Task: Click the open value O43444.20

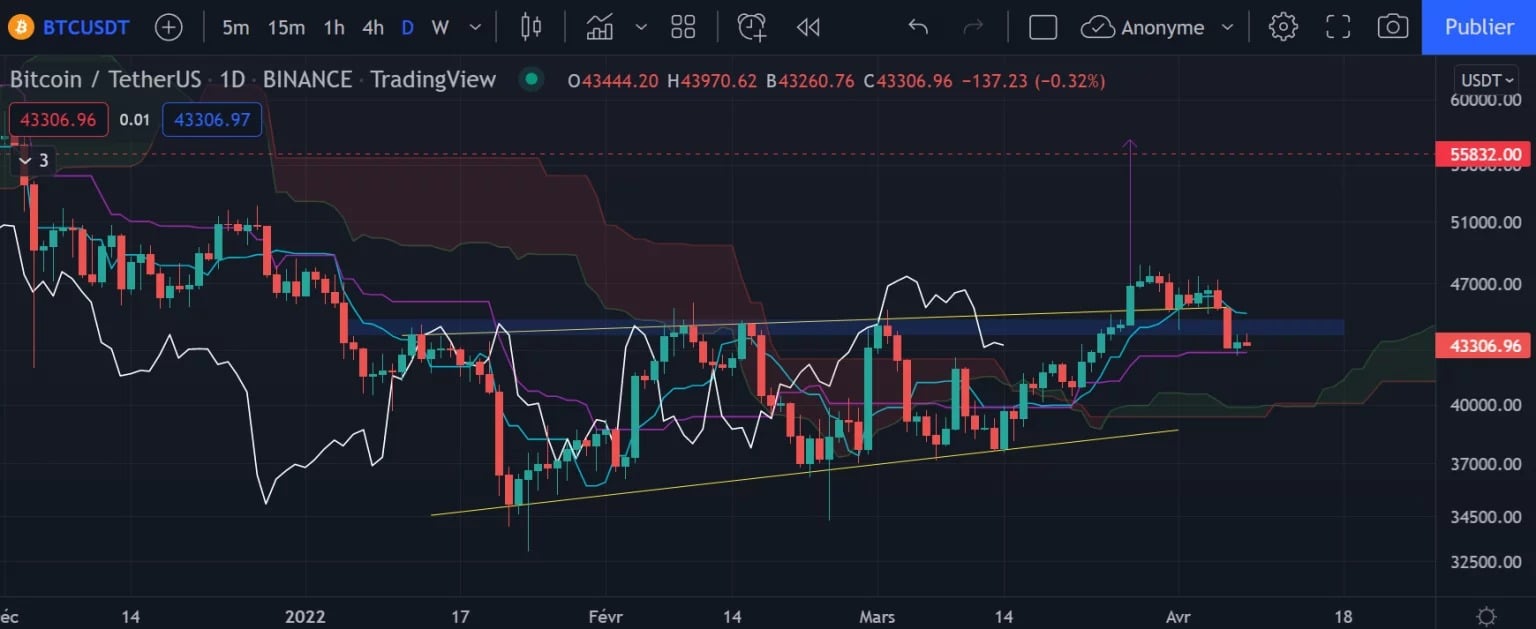Action: click(x=613, y=81)
